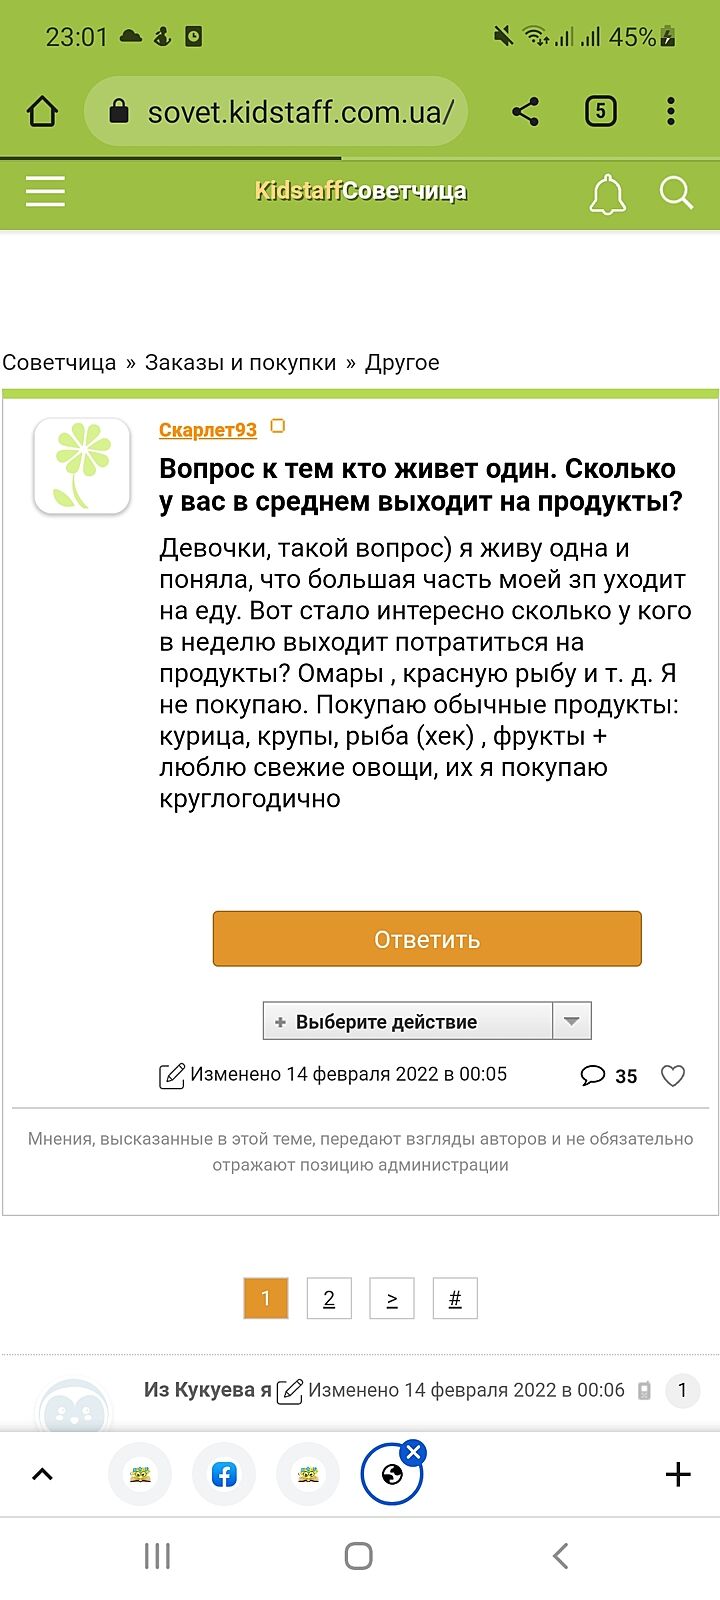Go to page 2 of thread
Screen dimensions: 720x1600
[329, 1299]
